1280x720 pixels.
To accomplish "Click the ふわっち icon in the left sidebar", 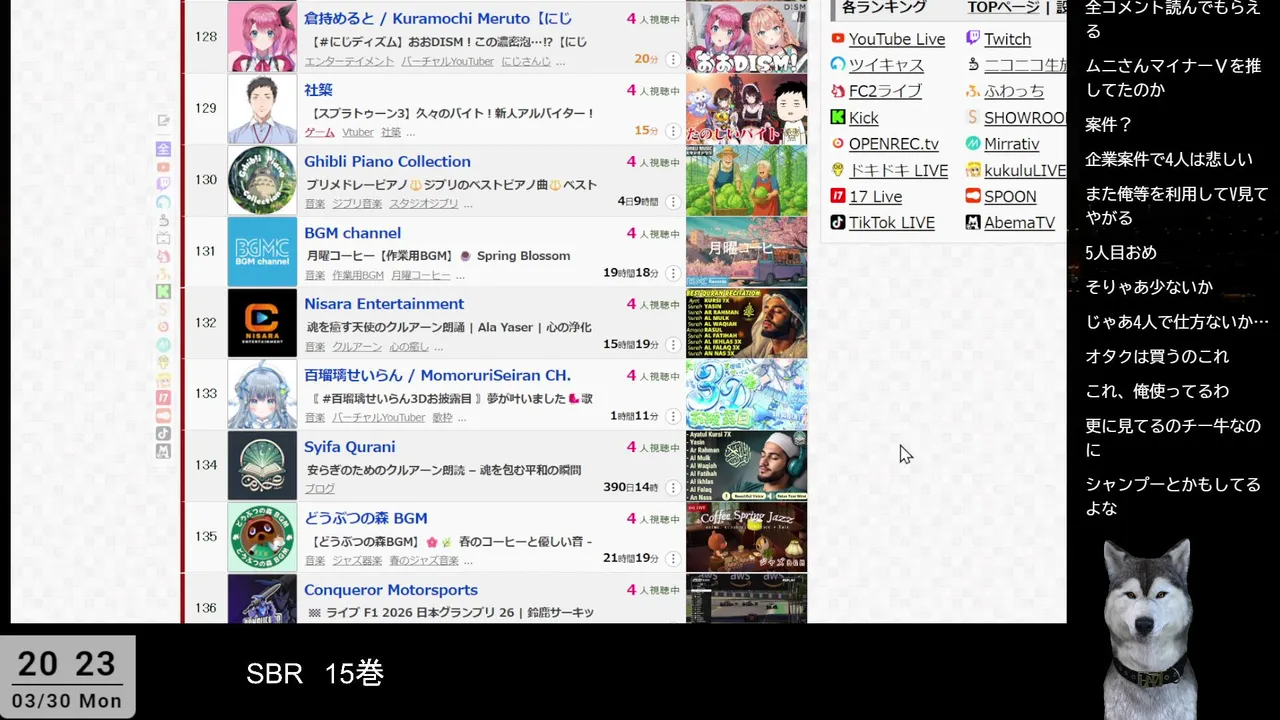I will (x=163, y=274).
